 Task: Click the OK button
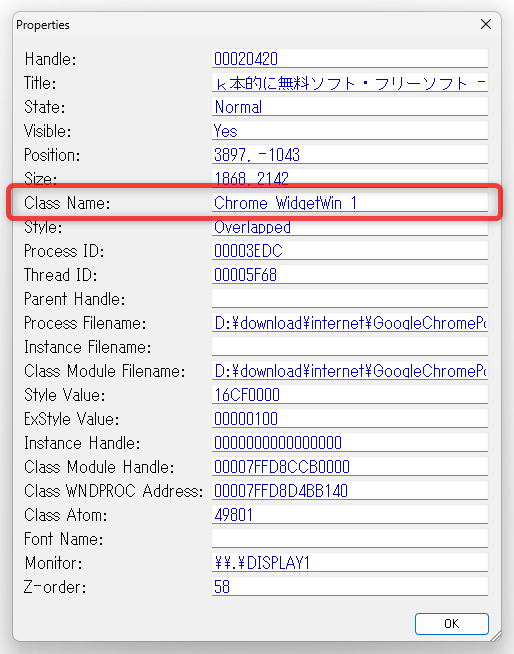[x=451, y=624]
